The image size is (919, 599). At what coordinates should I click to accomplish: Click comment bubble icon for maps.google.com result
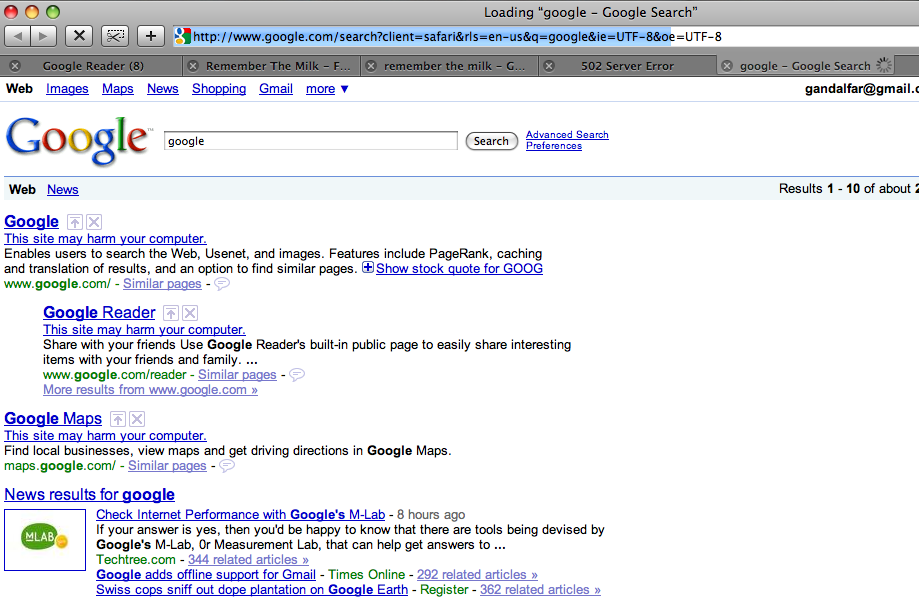tap(227, 466)
